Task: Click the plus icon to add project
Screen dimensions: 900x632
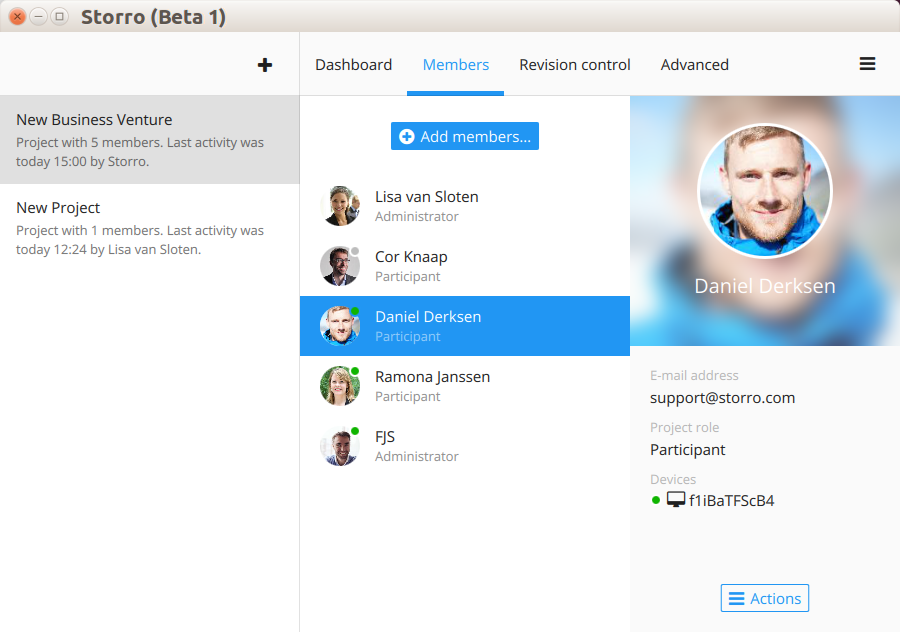Action: pos(265,65)
